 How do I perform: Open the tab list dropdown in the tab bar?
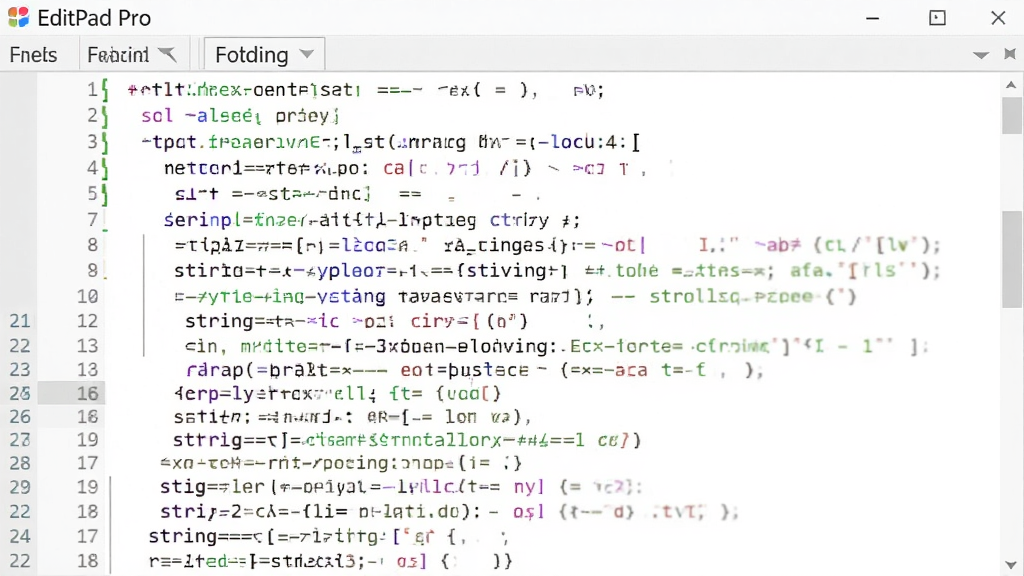click(980, 56)
